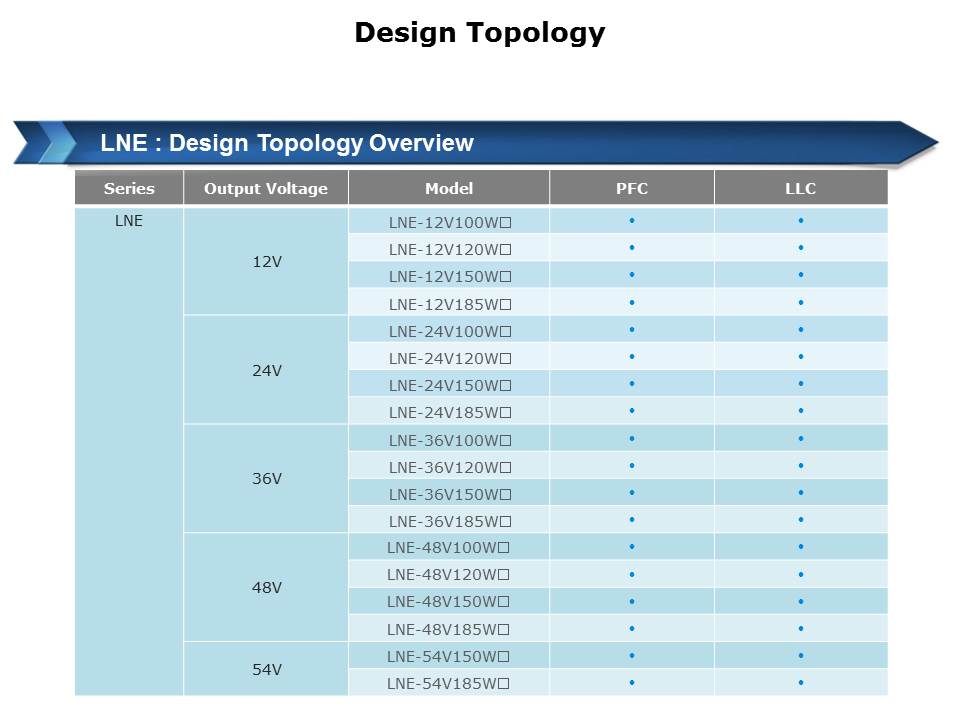This screenshot has height=720, width=960.
Task: Click the LLC dot for LNE-36V120W
Action: pos(801,467)
